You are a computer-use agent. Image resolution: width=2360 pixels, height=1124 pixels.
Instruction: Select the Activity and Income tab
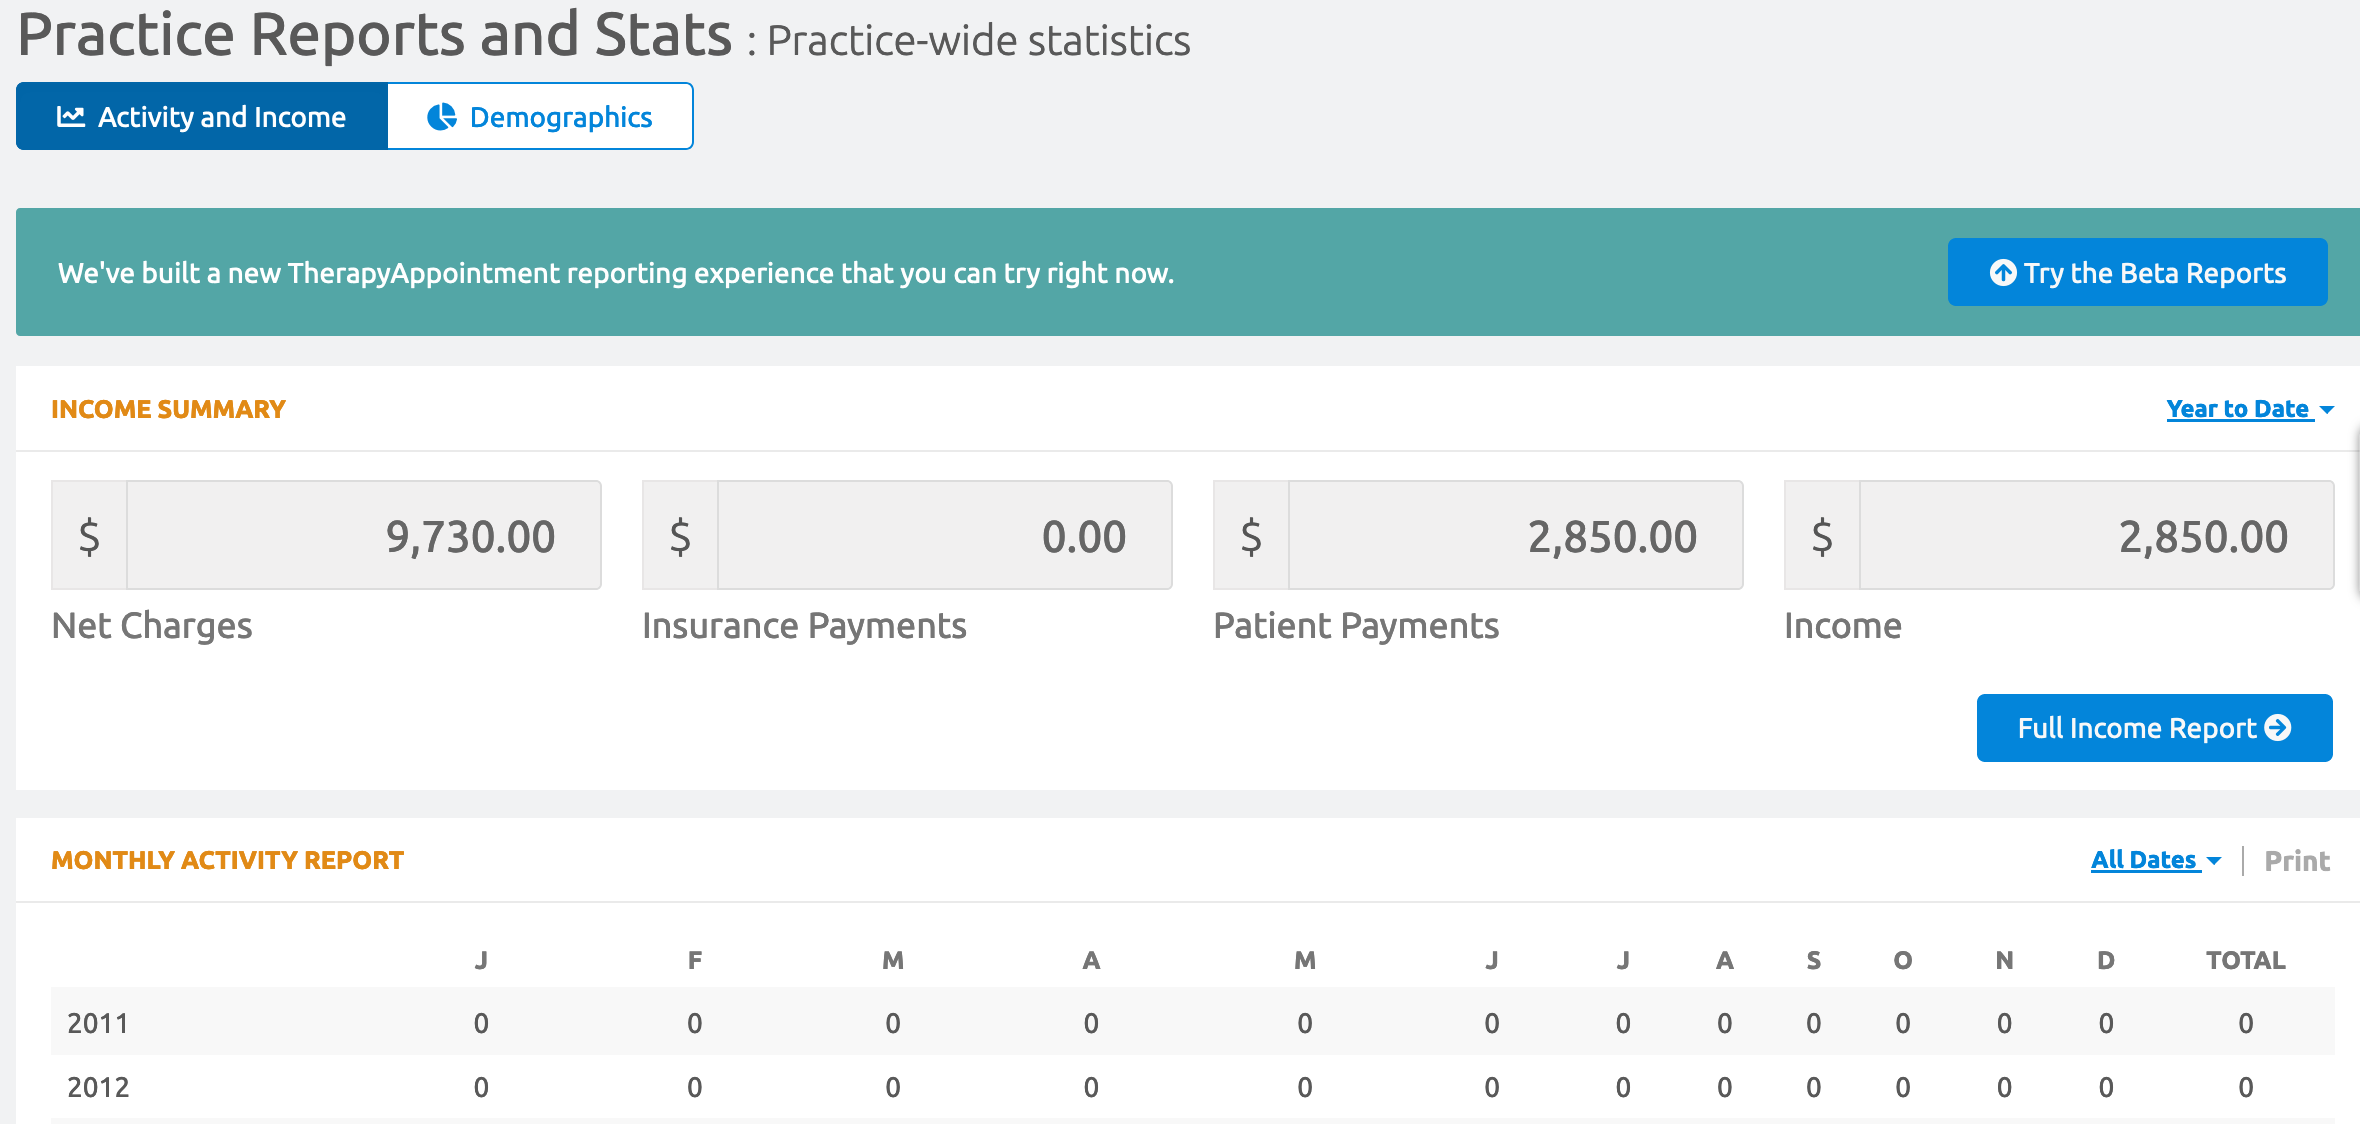(x=202, y=117)
